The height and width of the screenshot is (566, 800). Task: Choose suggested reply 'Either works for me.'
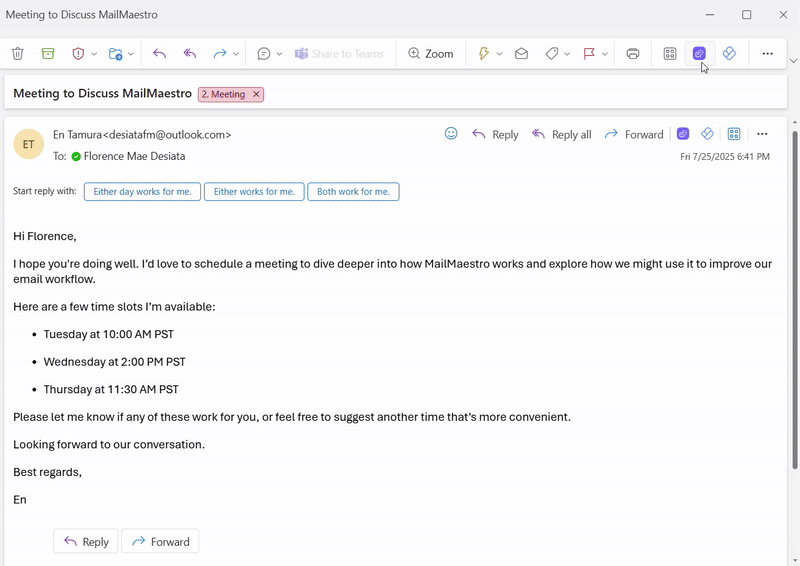(254, 192)
